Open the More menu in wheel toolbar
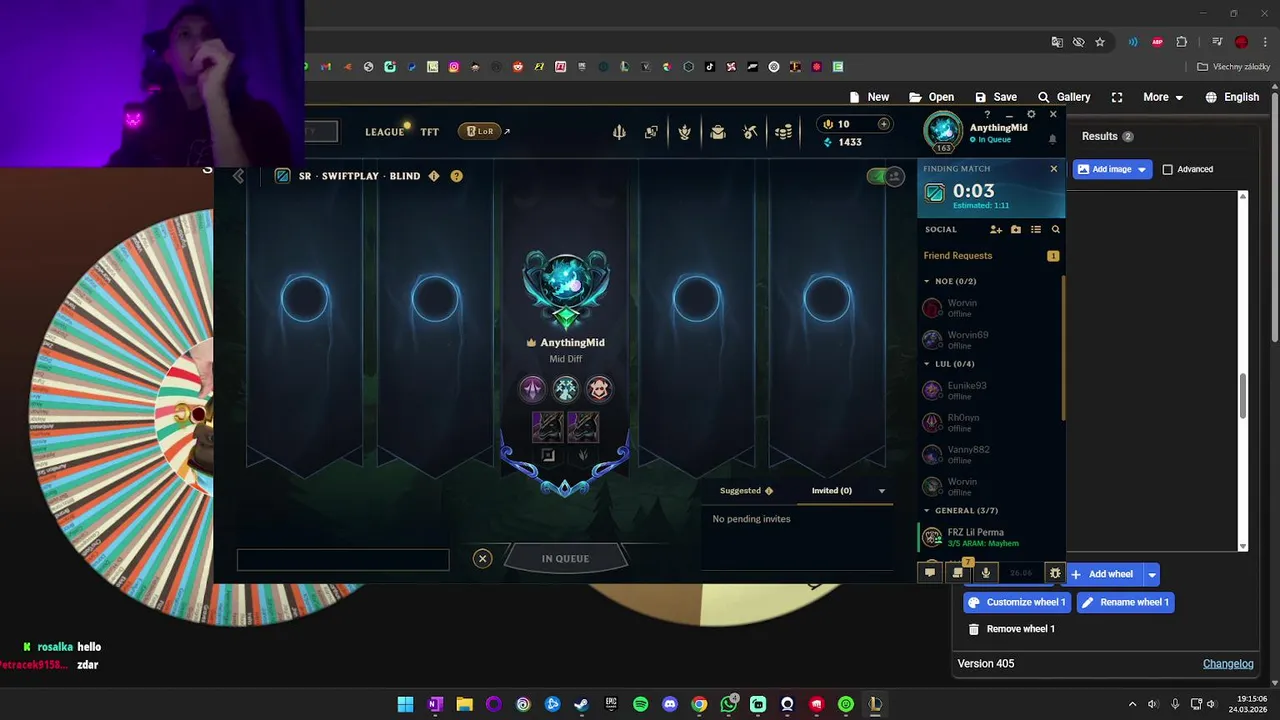Viewport: 1280px width, 720px height. tap(1163, 97)
